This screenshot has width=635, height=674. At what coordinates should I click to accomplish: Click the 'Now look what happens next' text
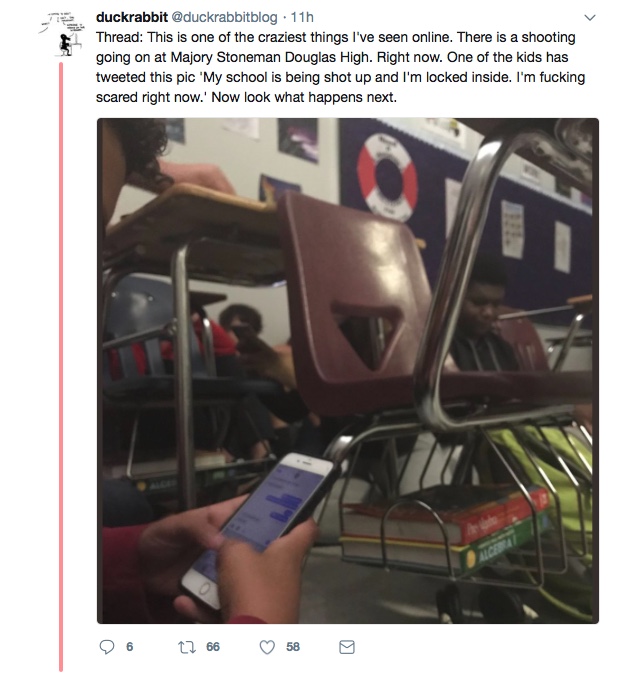click(304, 97)
